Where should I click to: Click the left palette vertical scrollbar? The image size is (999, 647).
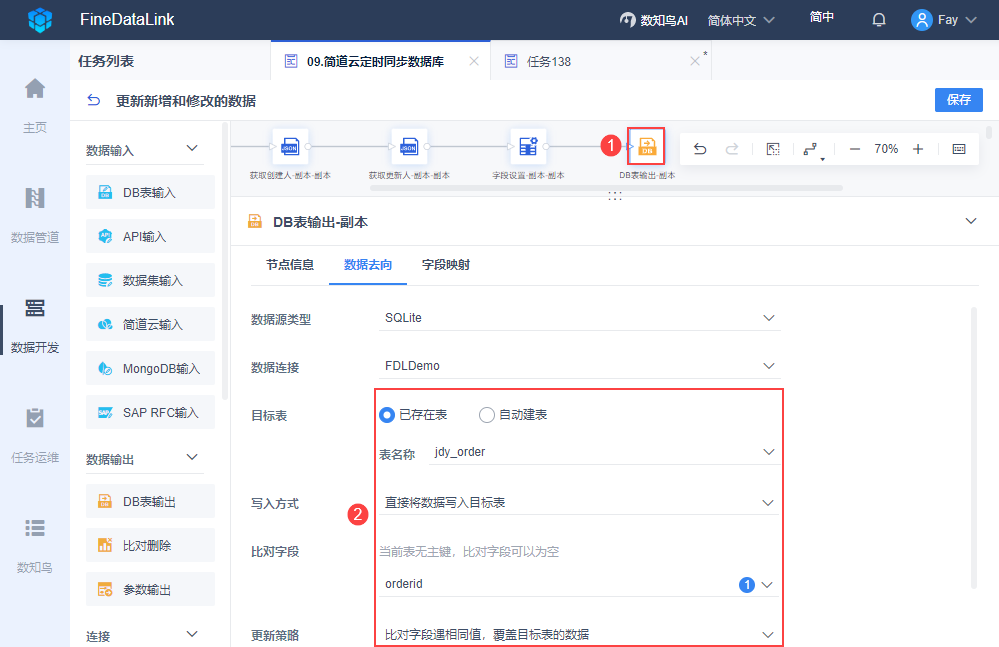point(224,261)
